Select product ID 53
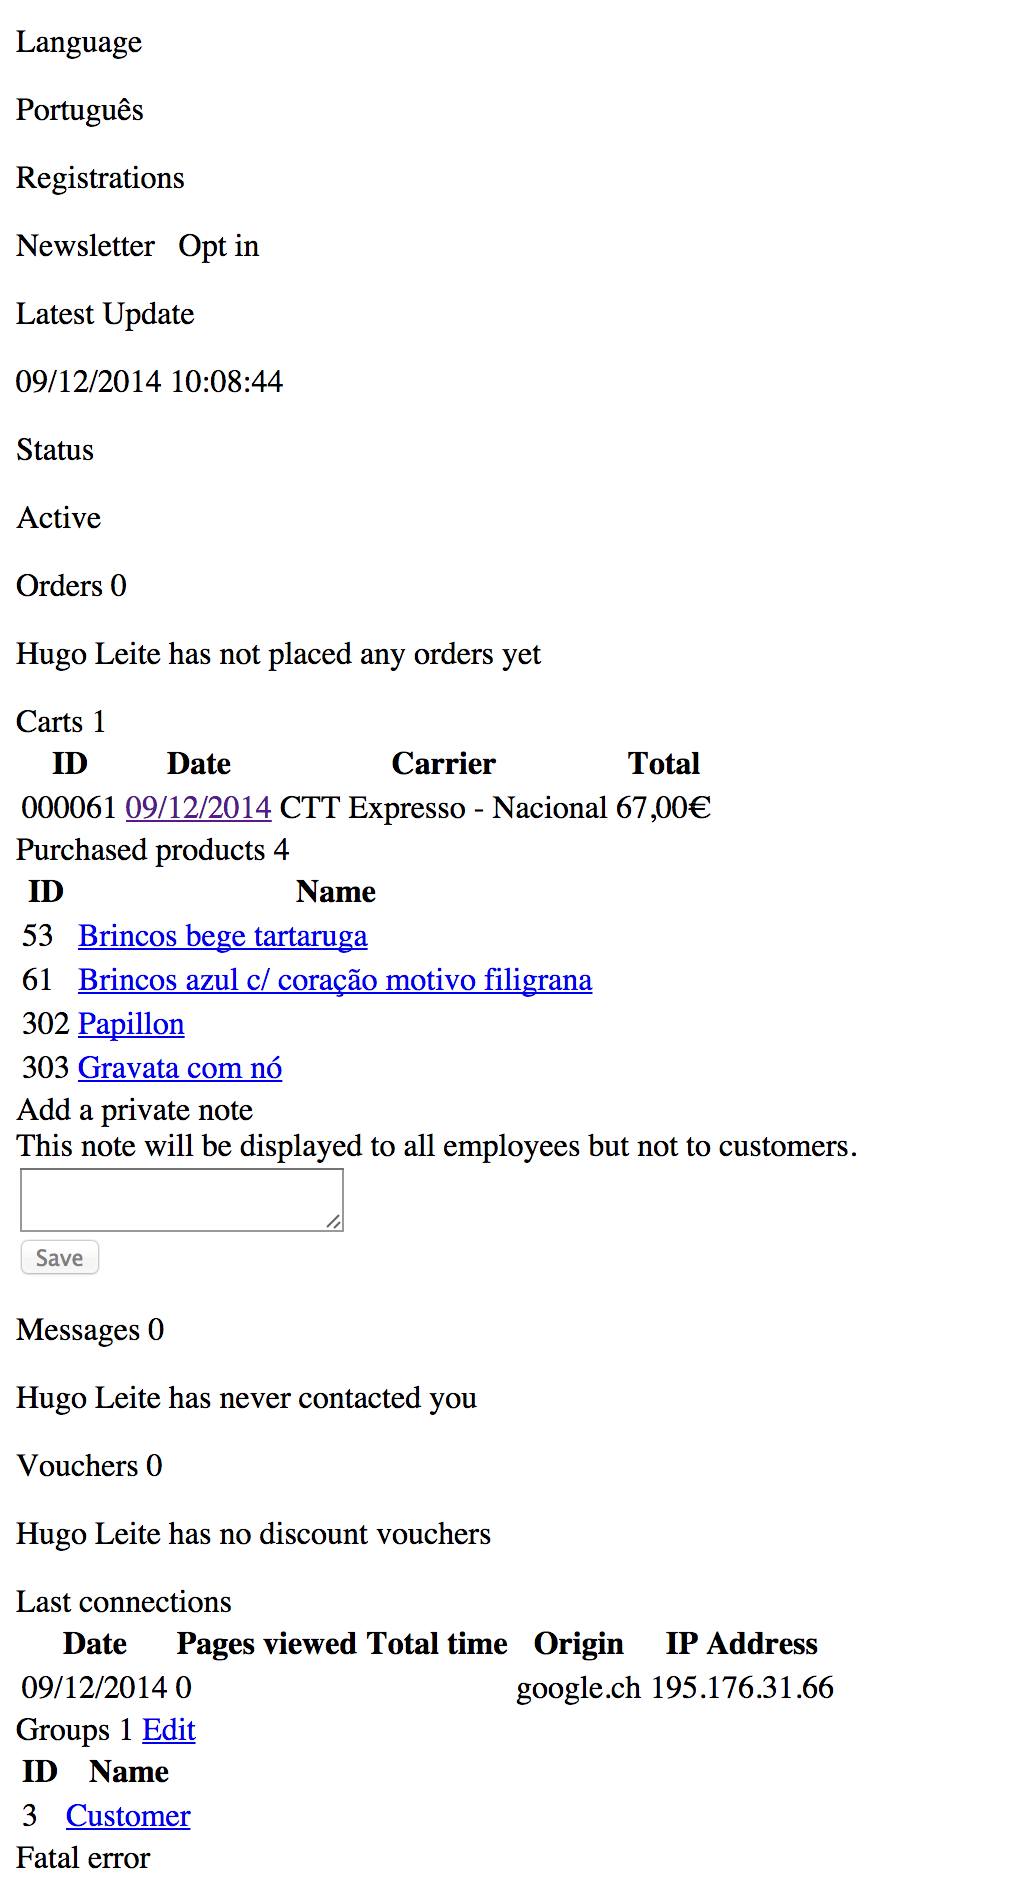This screenshot has width=1012, height=1886. (38, 935)
